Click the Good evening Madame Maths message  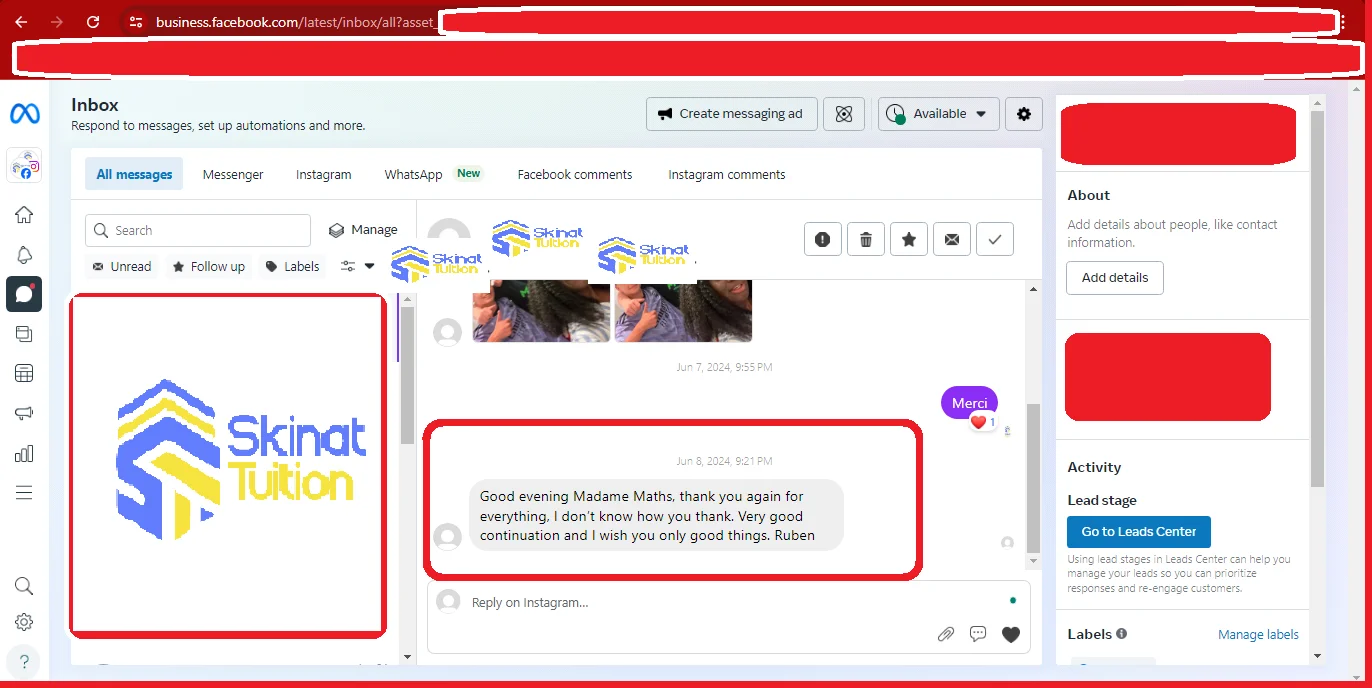[656, 515]
